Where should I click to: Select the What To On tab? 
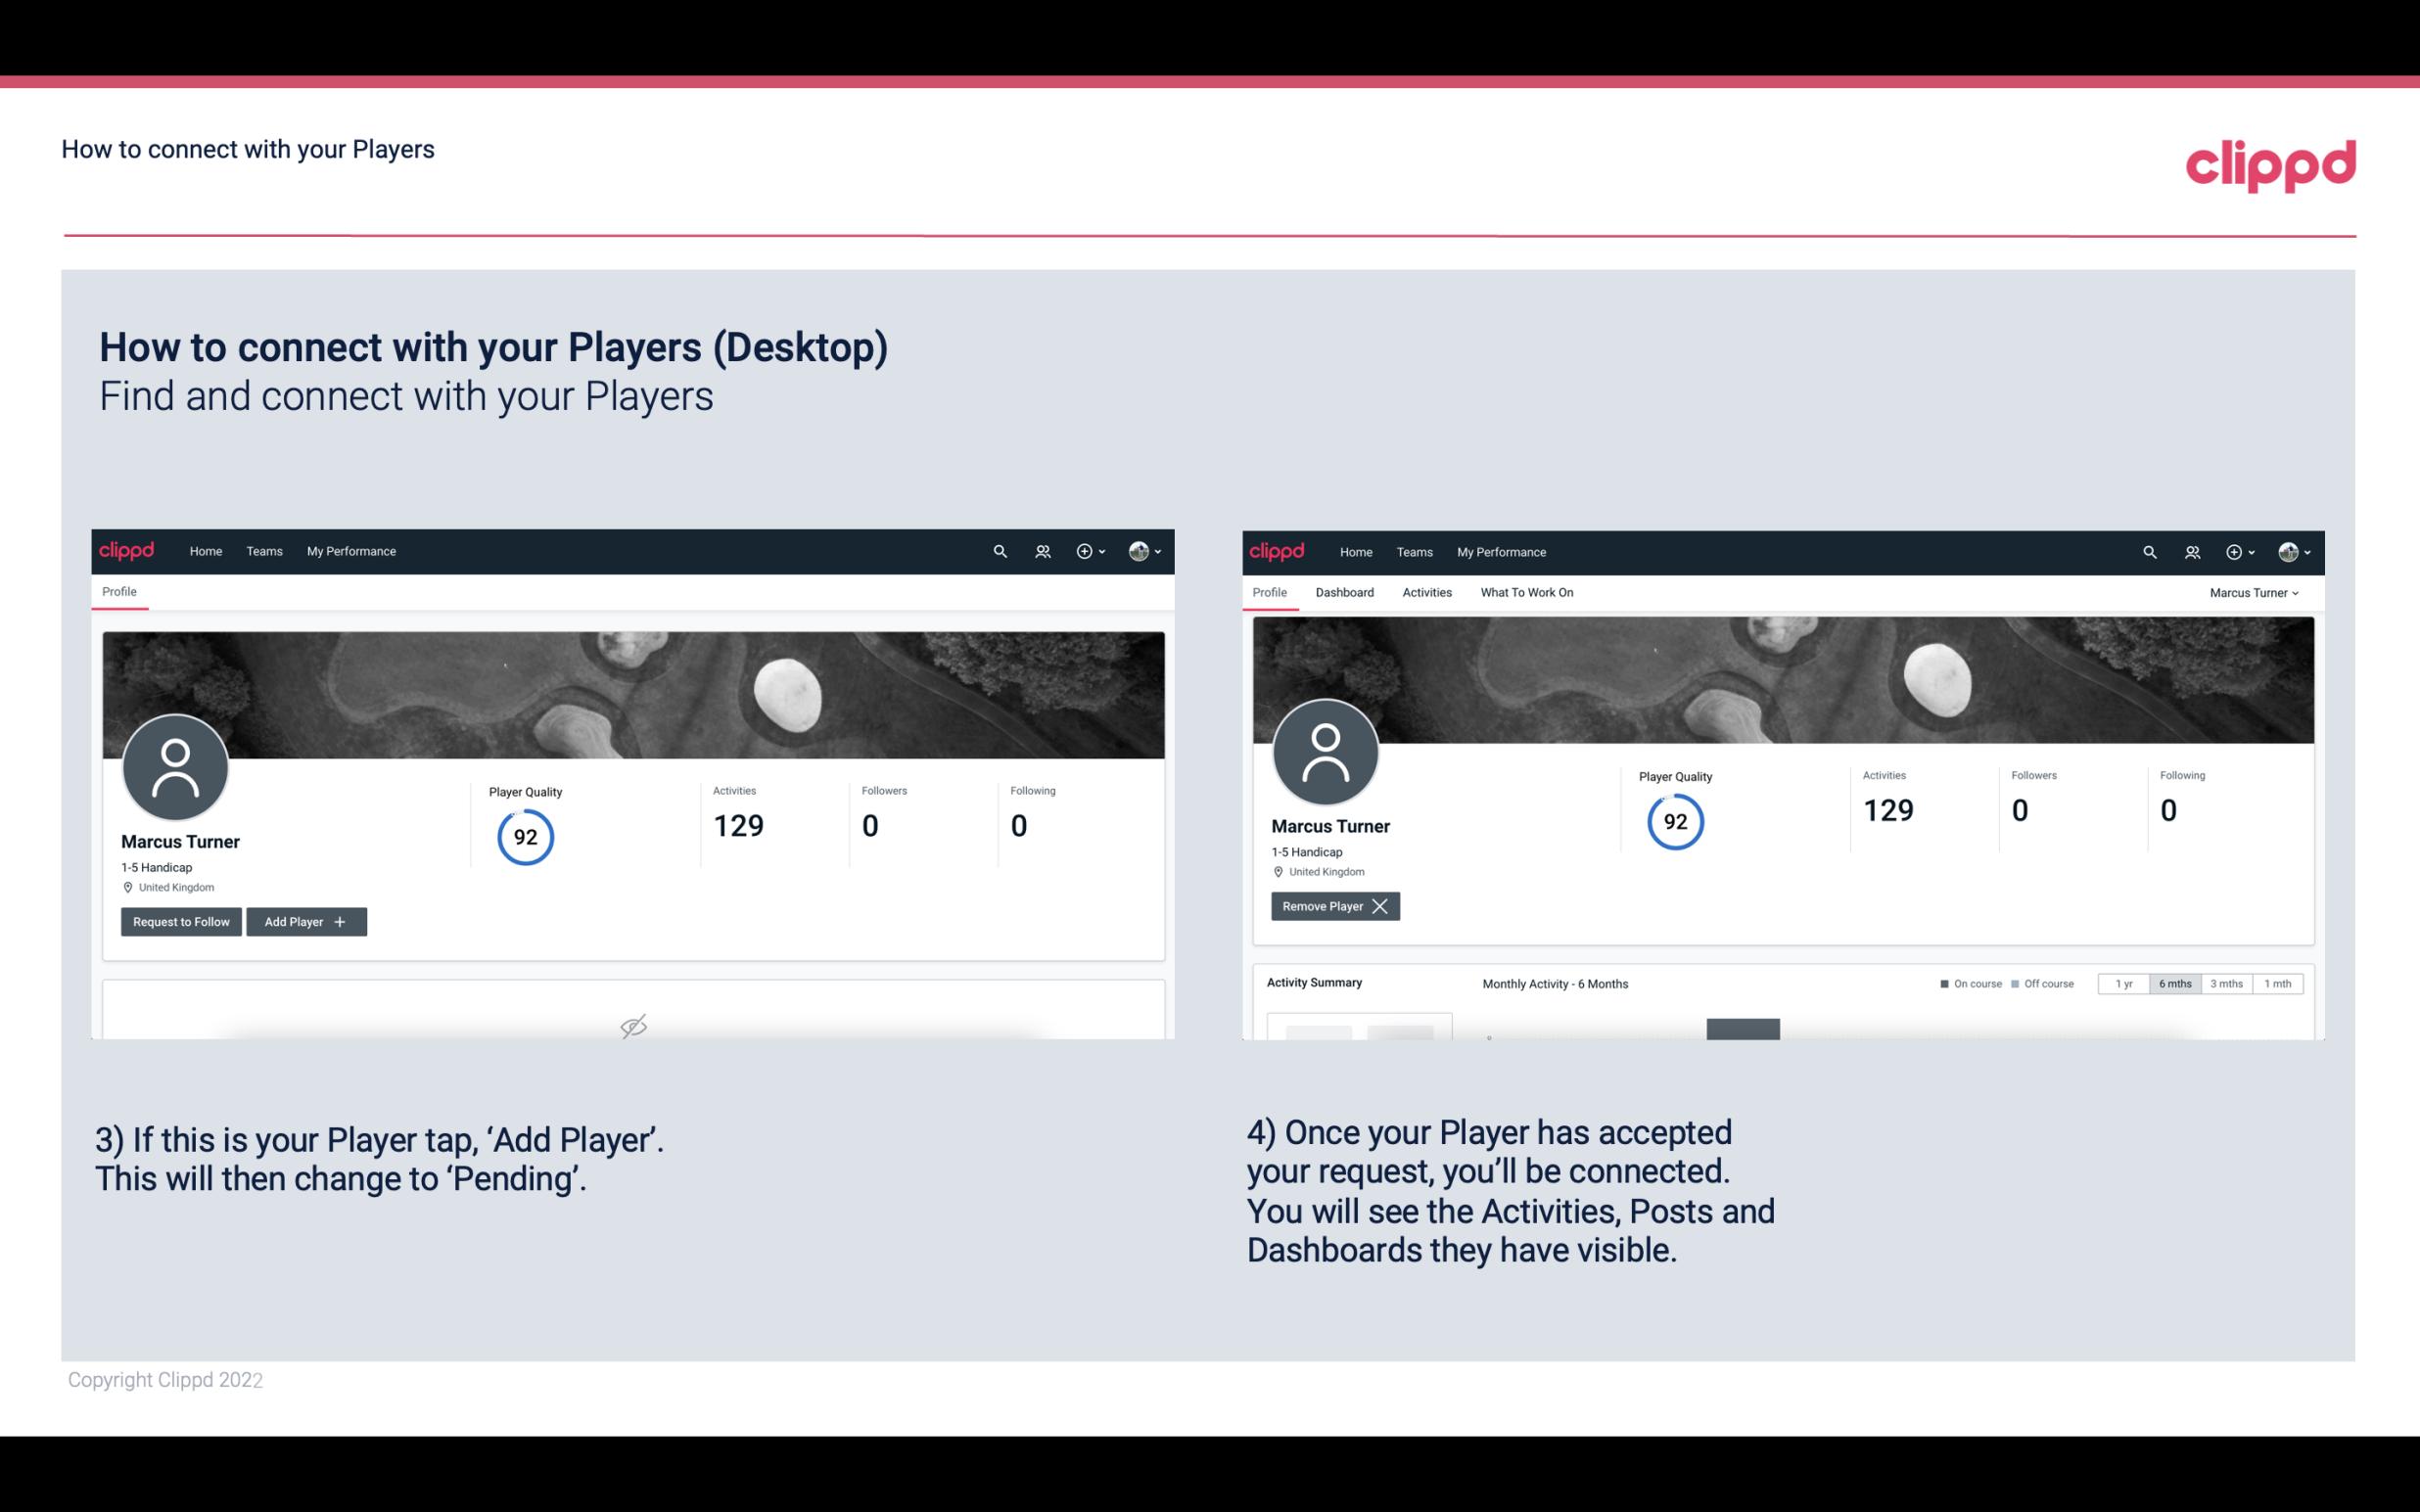coord(1526,592)
